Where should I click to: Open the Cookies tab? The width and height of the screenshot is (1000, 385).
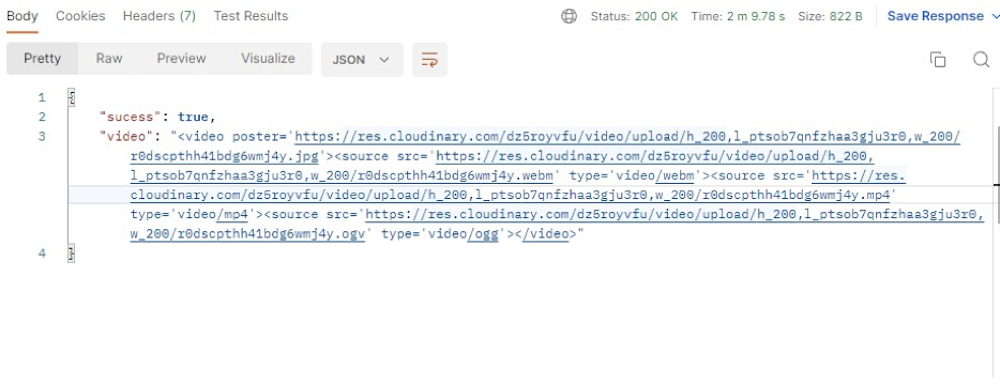[x=80, y=16]
